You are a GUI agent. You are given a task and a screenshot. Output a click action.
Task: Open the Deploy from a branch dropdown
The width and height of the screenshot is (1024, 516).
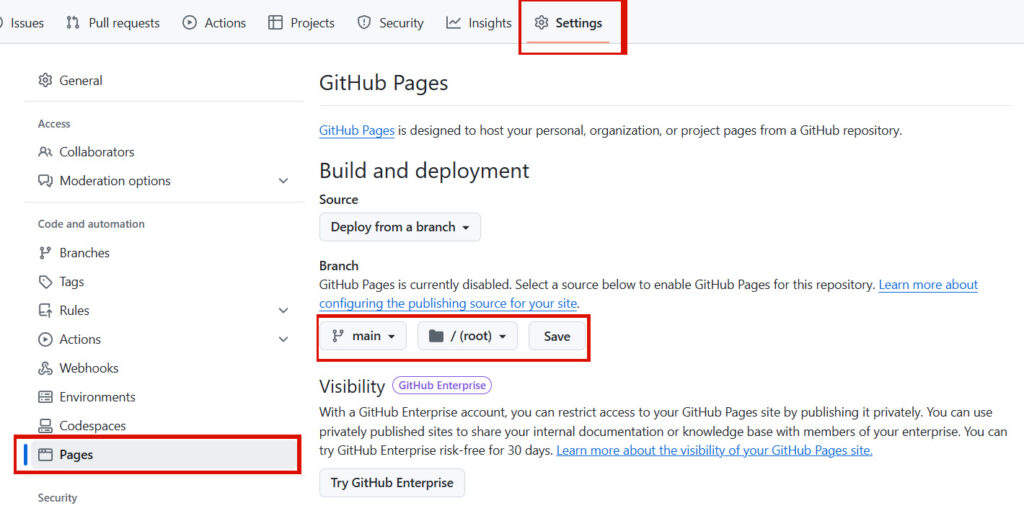[x=400, y=227]
